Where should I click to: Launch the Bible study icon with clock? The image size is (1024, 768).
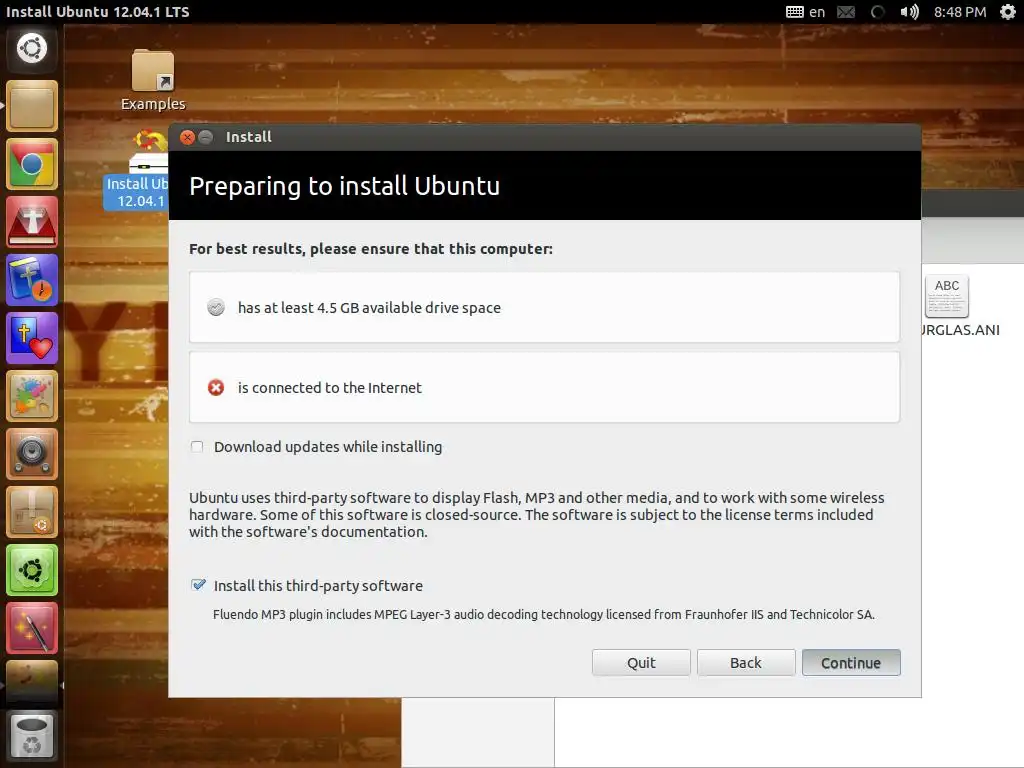(x=31, y=280)
